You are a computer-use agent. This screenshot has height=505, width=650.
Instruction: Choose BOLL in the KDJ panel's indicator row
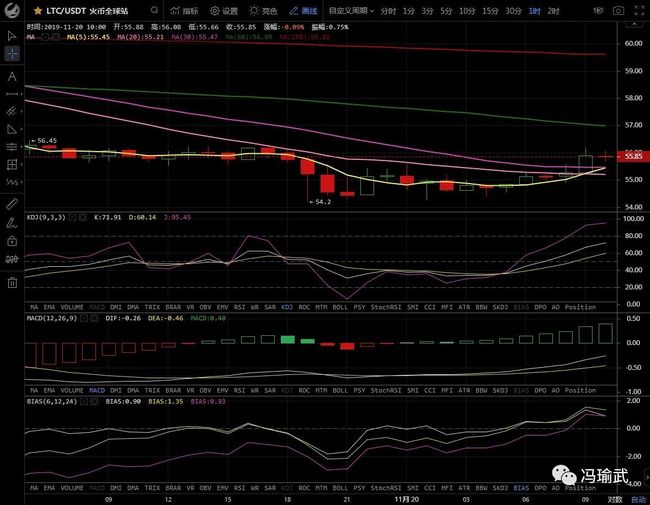pyautogui.click(x=340, y=307)
